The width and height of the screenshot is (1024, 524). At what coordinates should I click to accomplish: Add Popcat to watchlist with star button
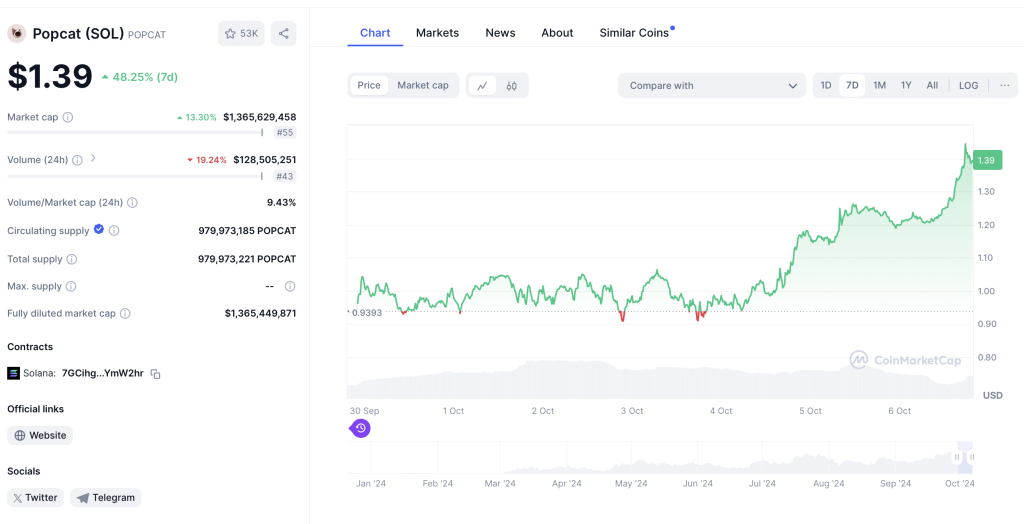click(241, 33)
